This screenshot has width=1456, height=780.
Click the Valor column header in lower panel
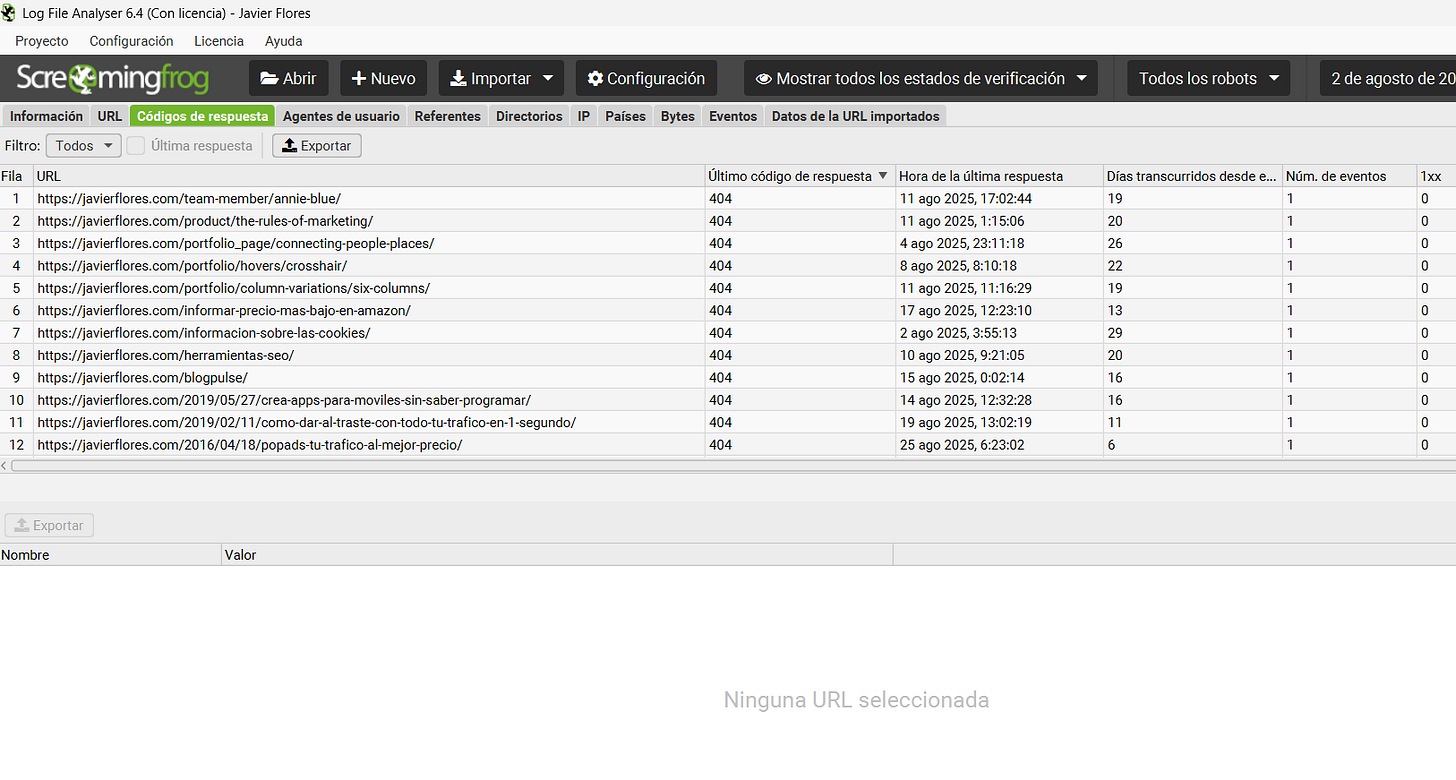coord(557,555)
